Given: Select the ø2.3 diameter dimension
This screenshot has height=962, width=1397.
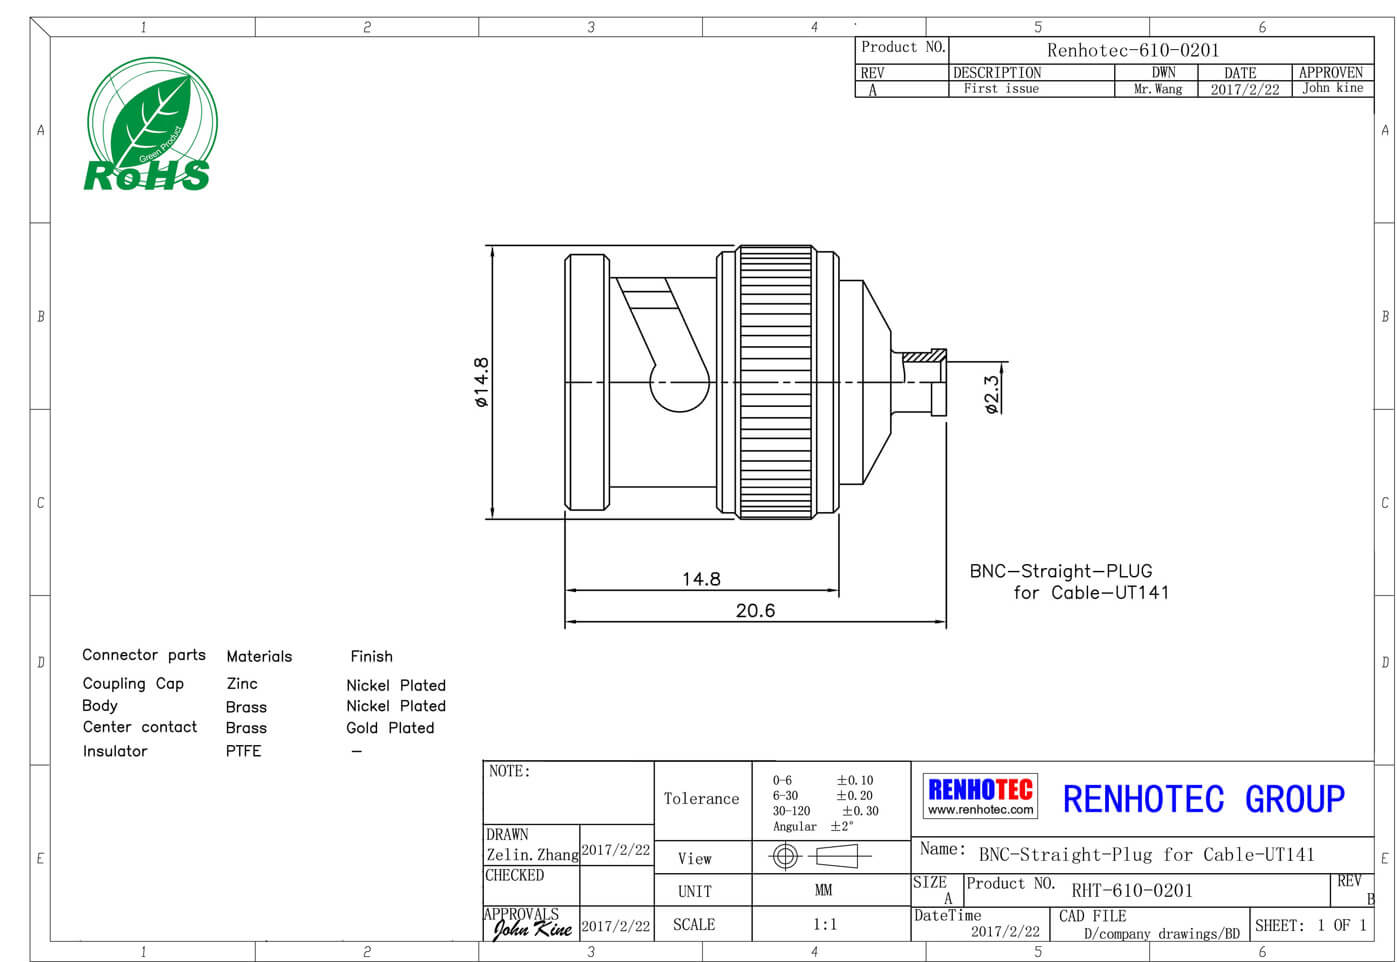Looking at the screenshot, I should [991, 394].
